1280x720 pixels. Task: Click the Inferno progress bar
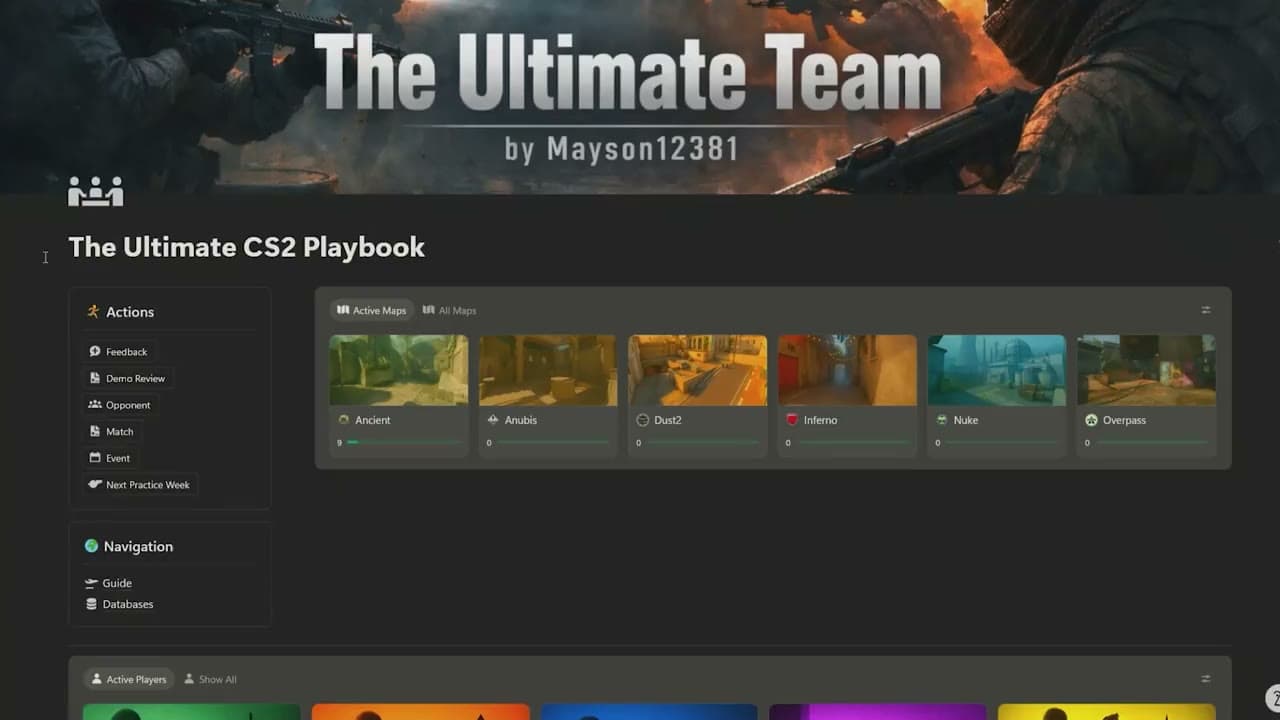pyautogui.click(x=852, y=442)
